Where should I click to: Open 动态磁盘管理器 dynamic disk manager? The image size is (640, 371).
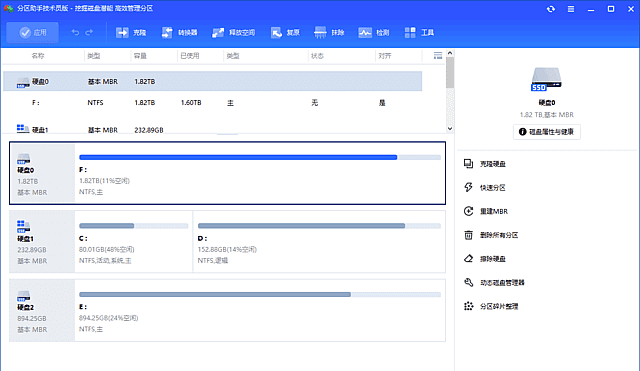[494, 282]
